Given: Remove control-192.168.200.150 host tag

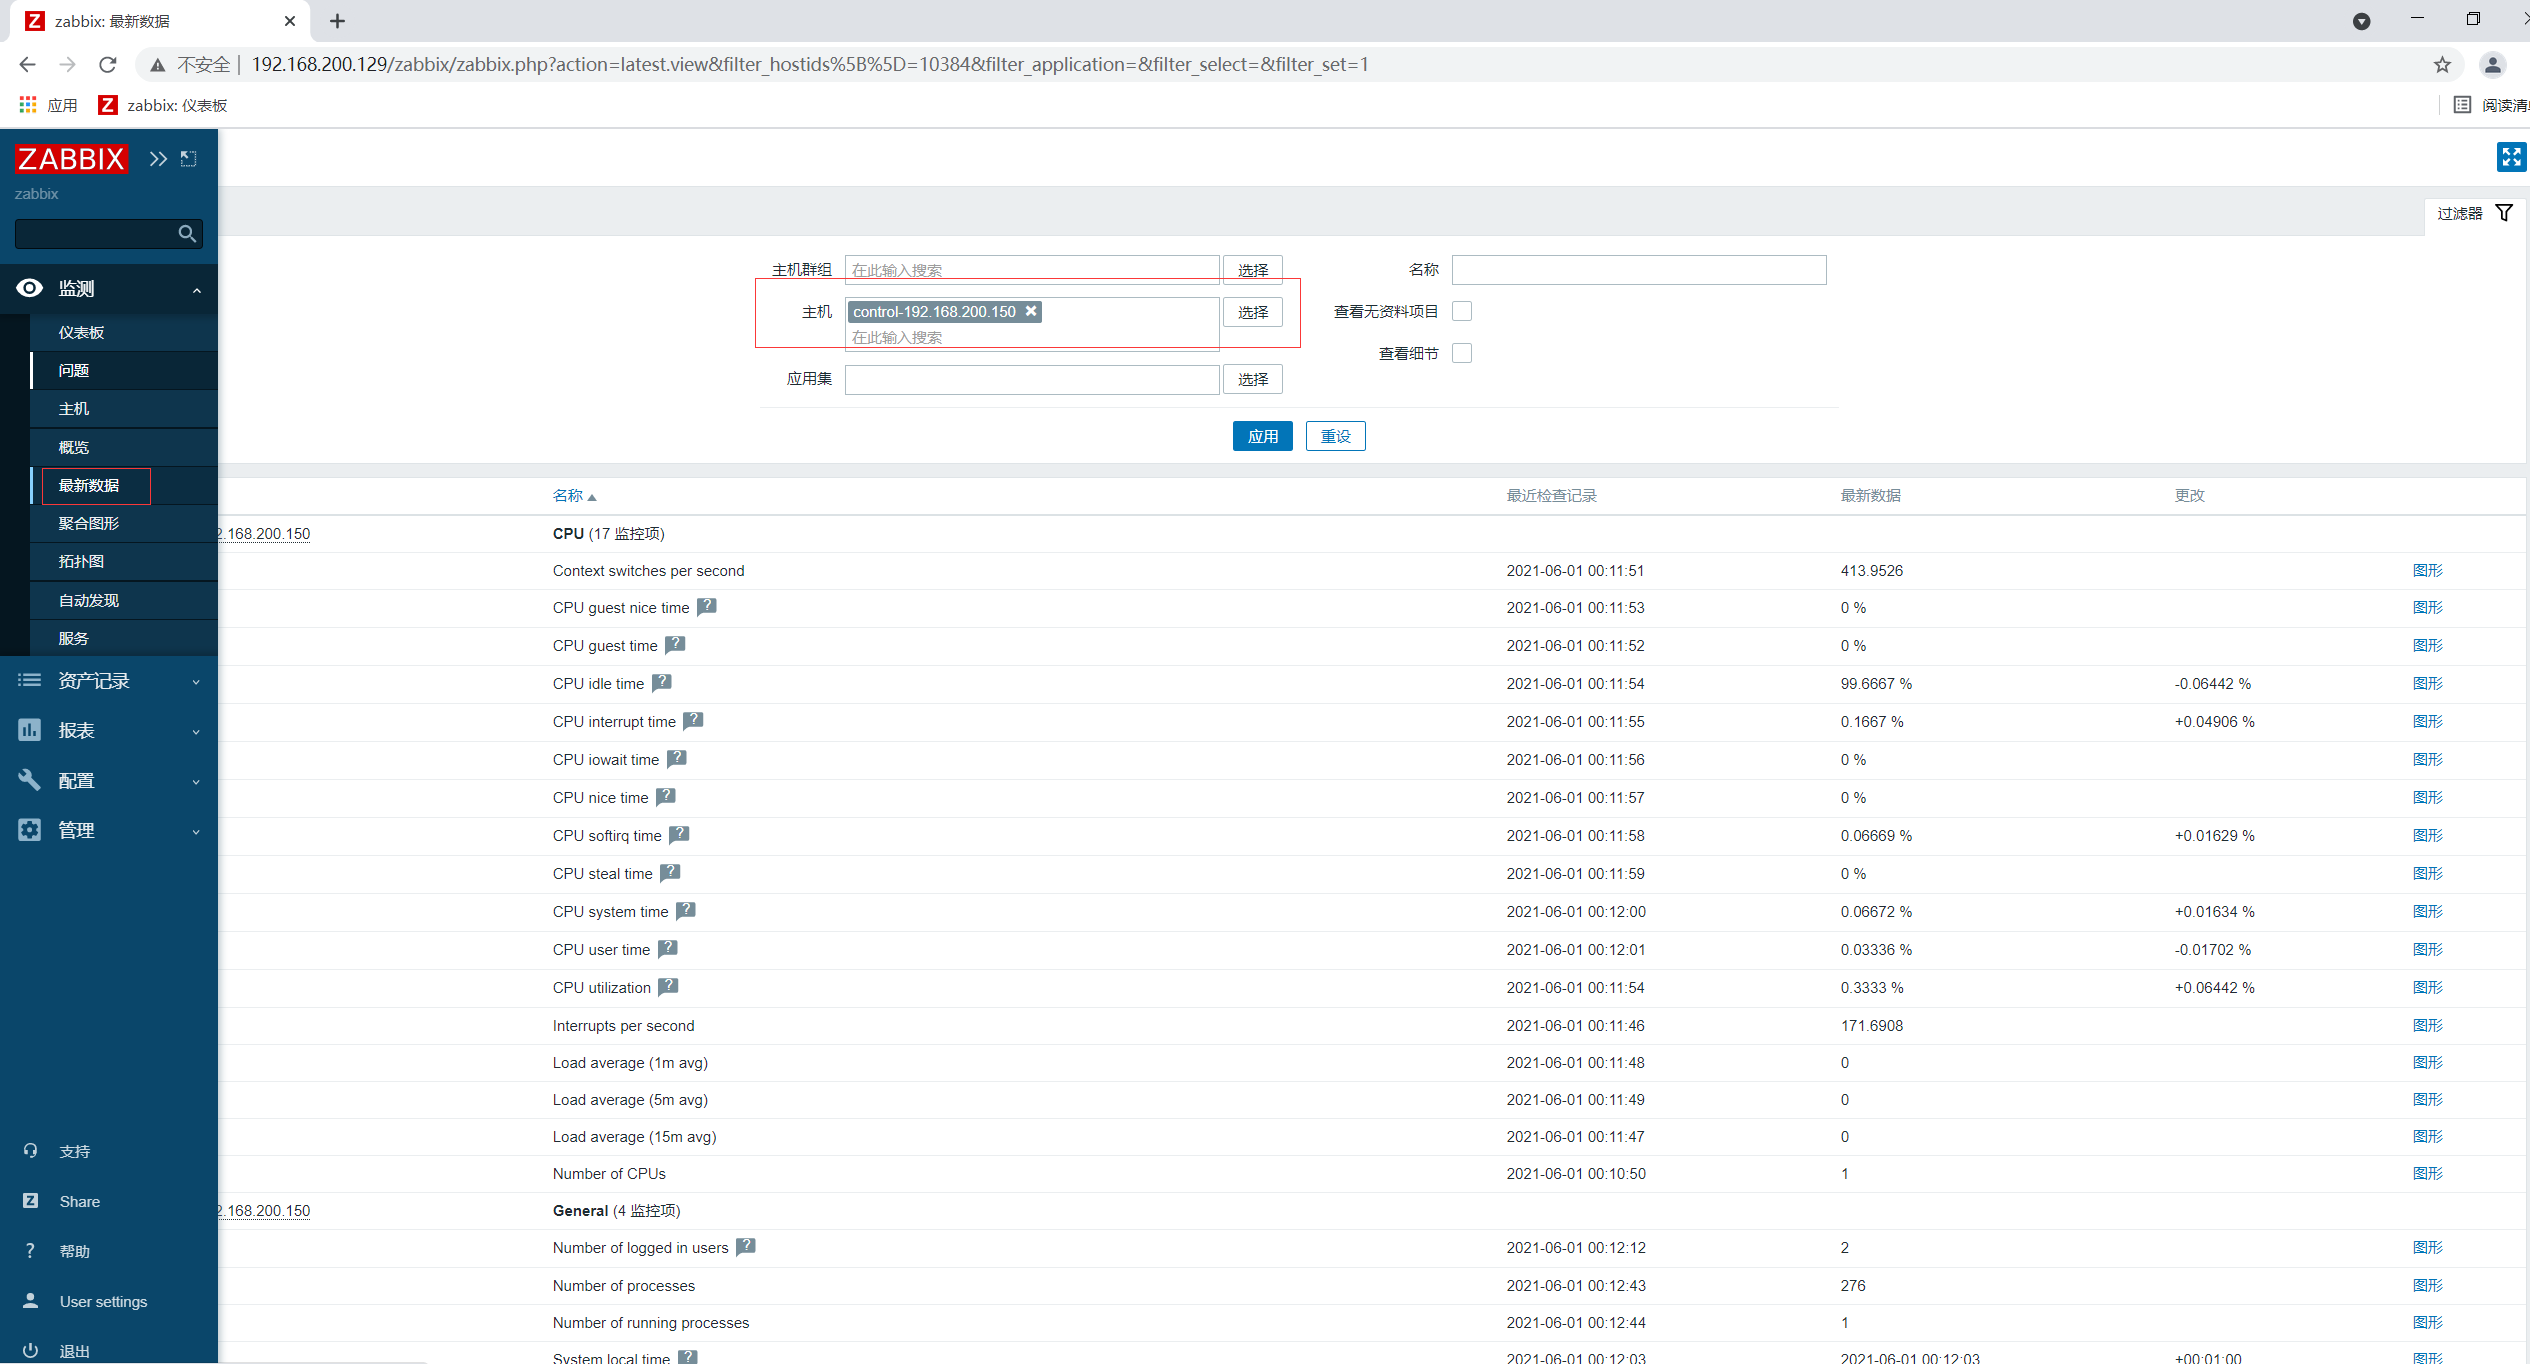Looking at the screenshot, I should pos(1031,311).
